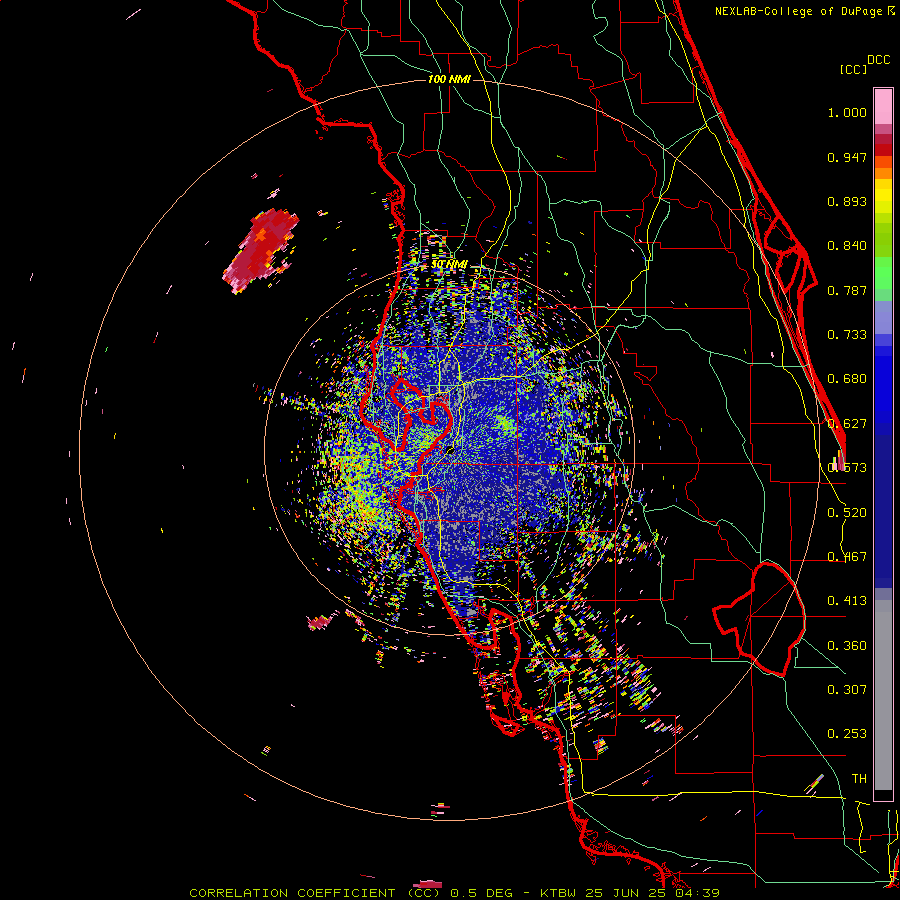Screen dimensions: 900x900
Task: Select the 1.000 scale value
Action: [x=847, y=113]
